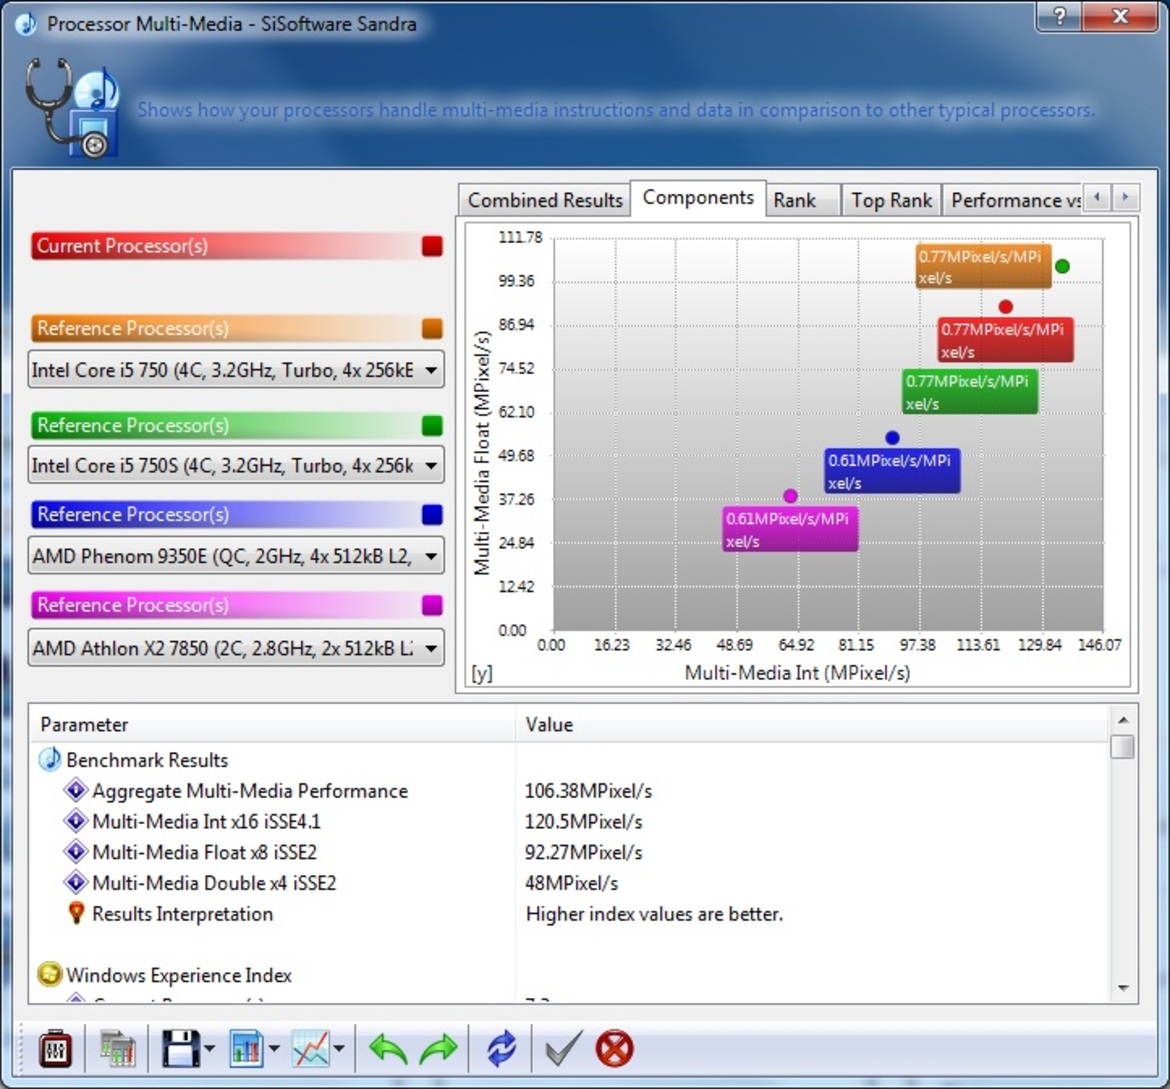This screenshot has height=1089, width=1170.
Task: Click the [y] axis toggle label
Action: point(481,673)
